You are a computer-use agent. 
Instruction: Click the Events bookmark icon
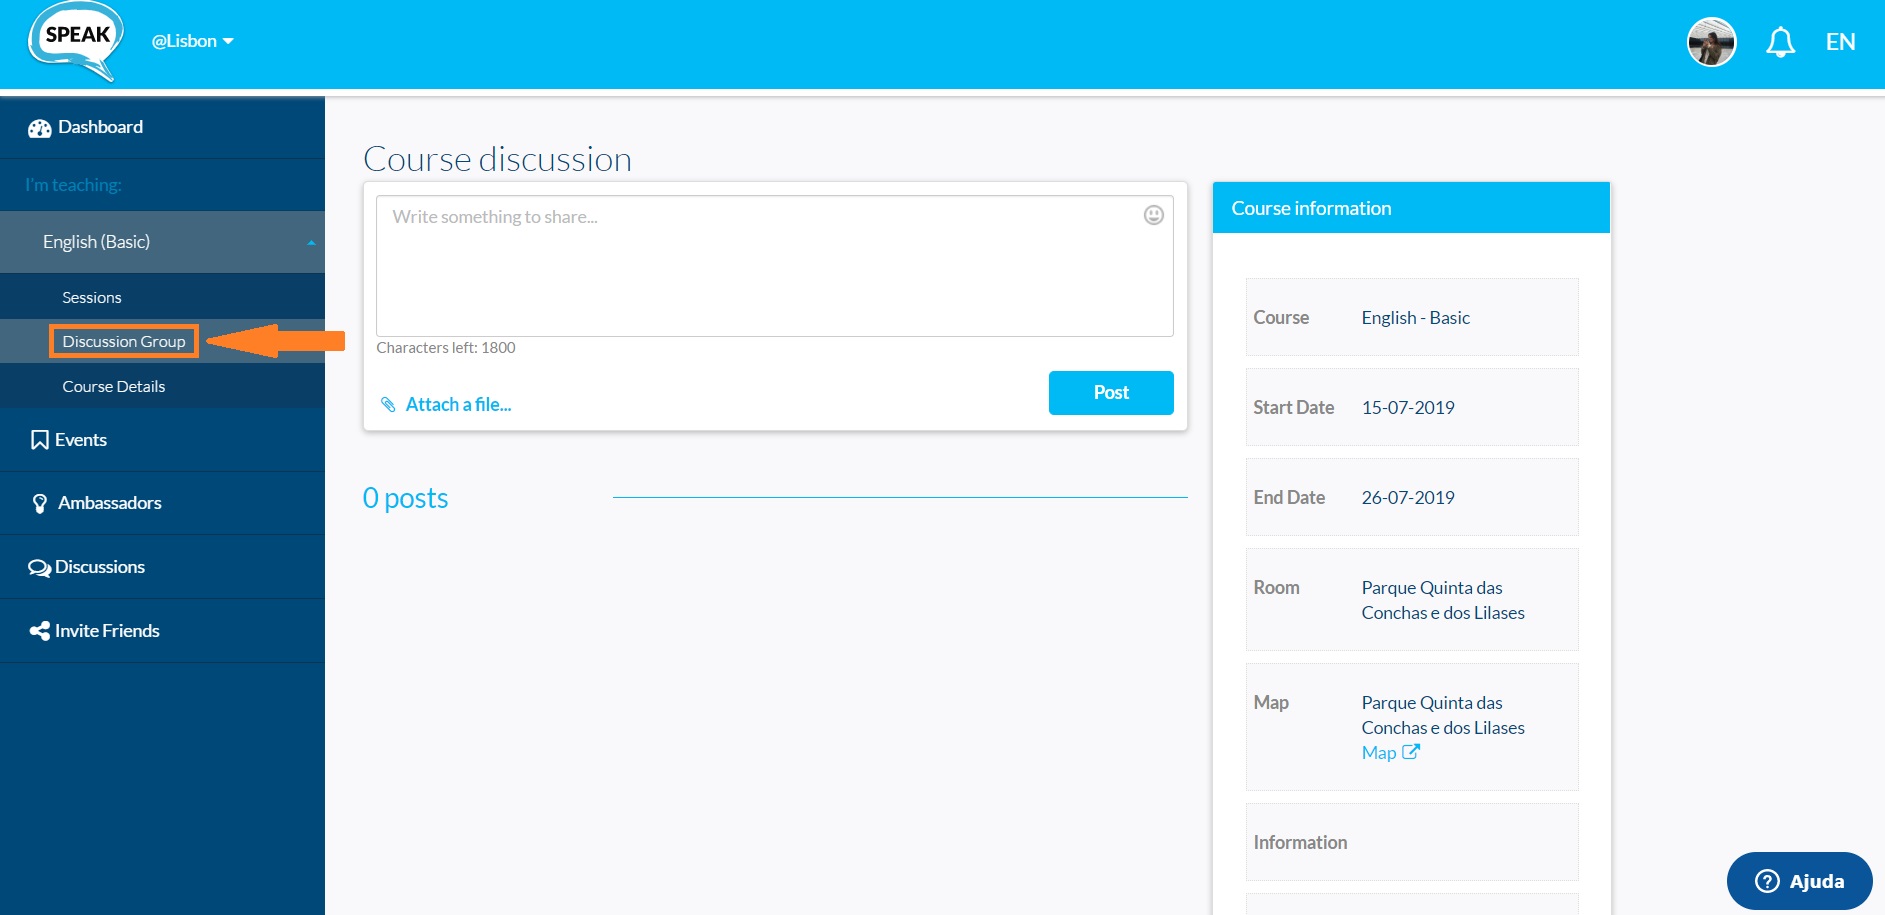point(40,440)
